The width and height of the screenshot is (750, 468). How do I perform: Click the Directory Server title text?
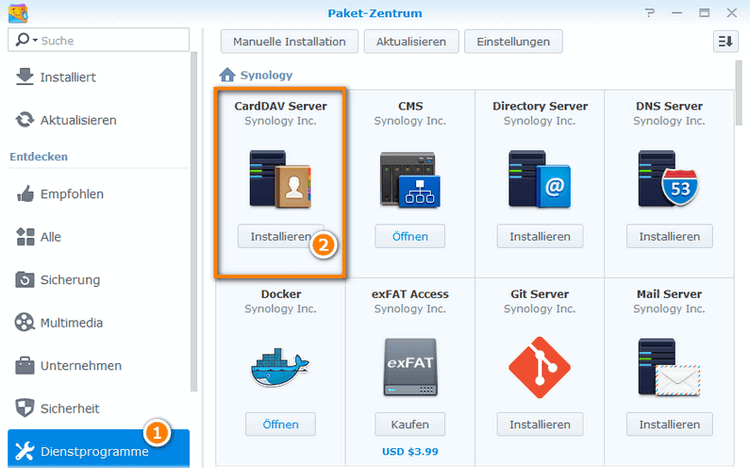click(540, 106)
